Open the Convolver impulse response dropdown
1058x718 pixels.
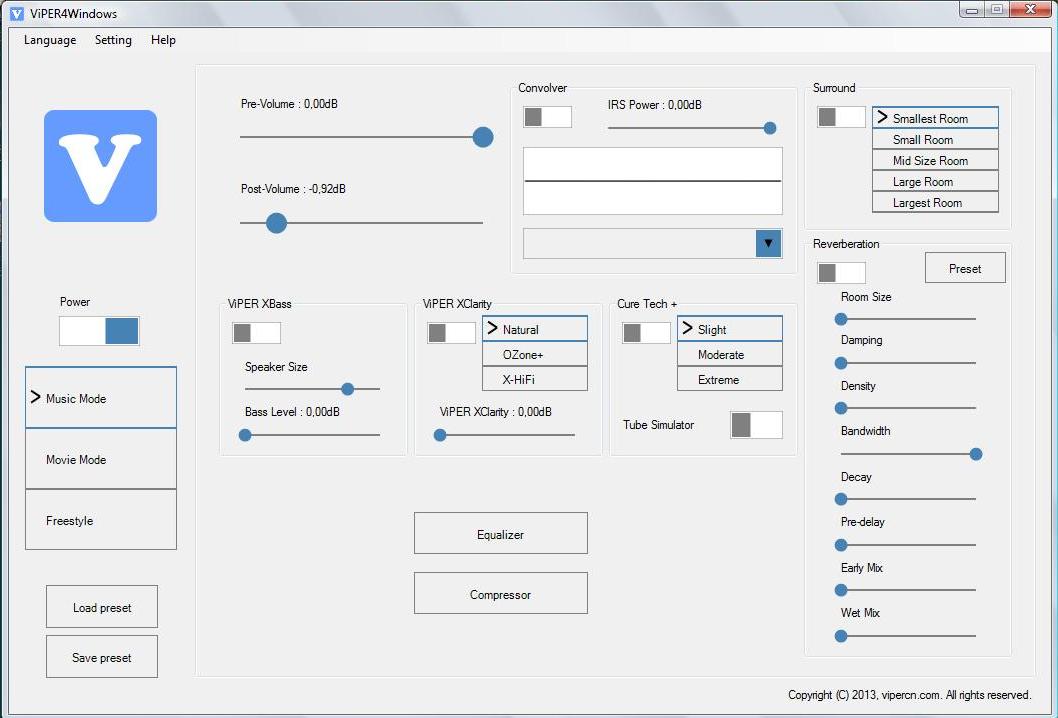[767, 243]
